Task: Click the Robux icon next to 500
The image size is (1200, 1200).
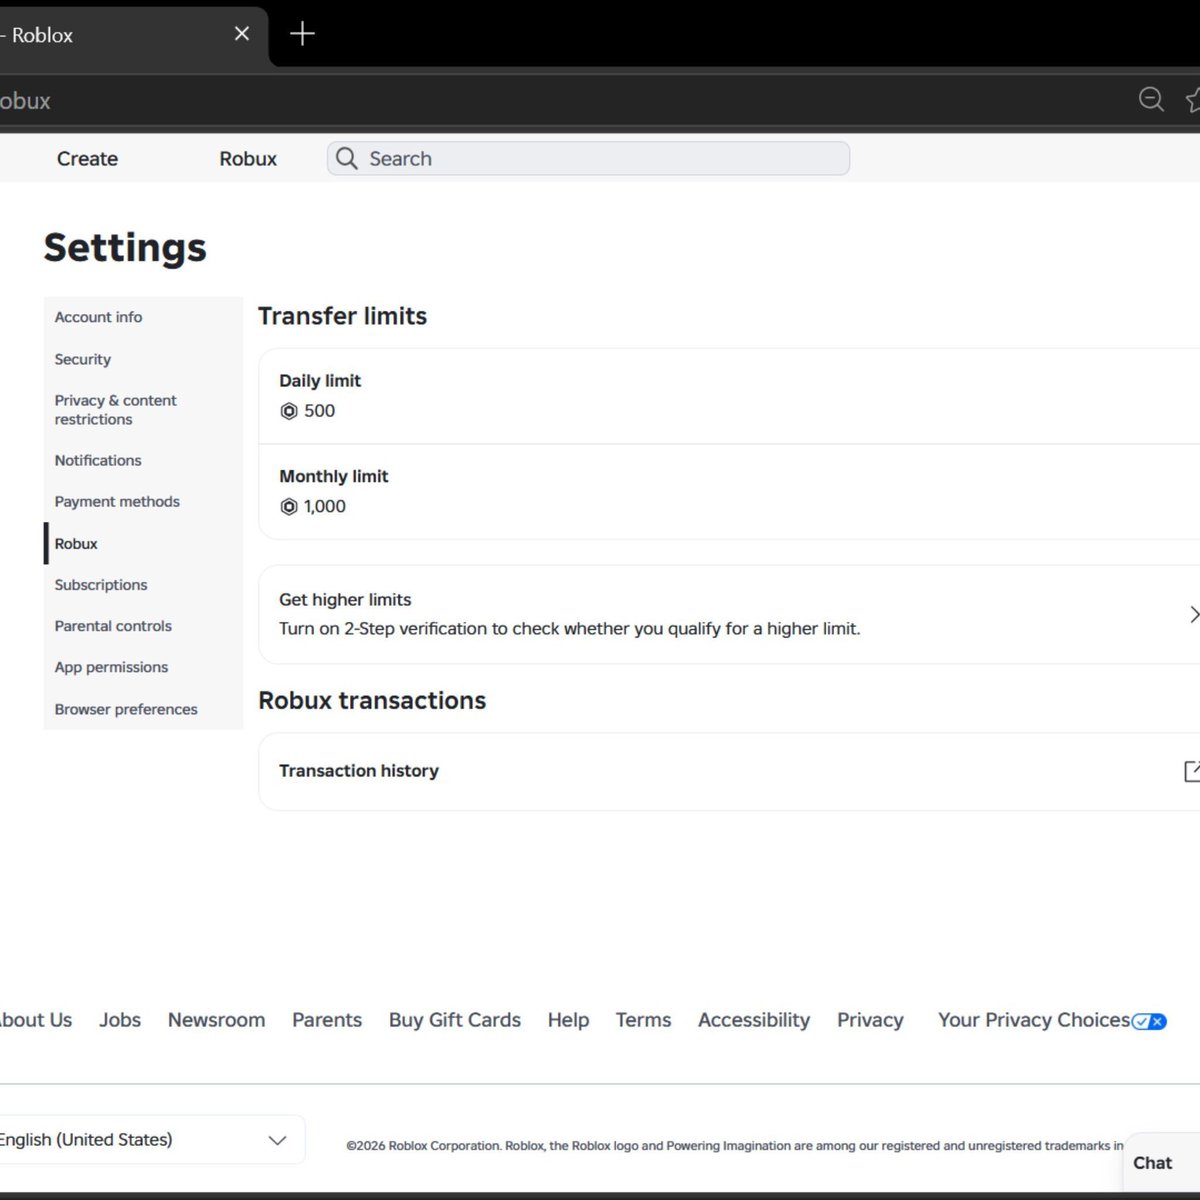Action: [x=289, y=411]
